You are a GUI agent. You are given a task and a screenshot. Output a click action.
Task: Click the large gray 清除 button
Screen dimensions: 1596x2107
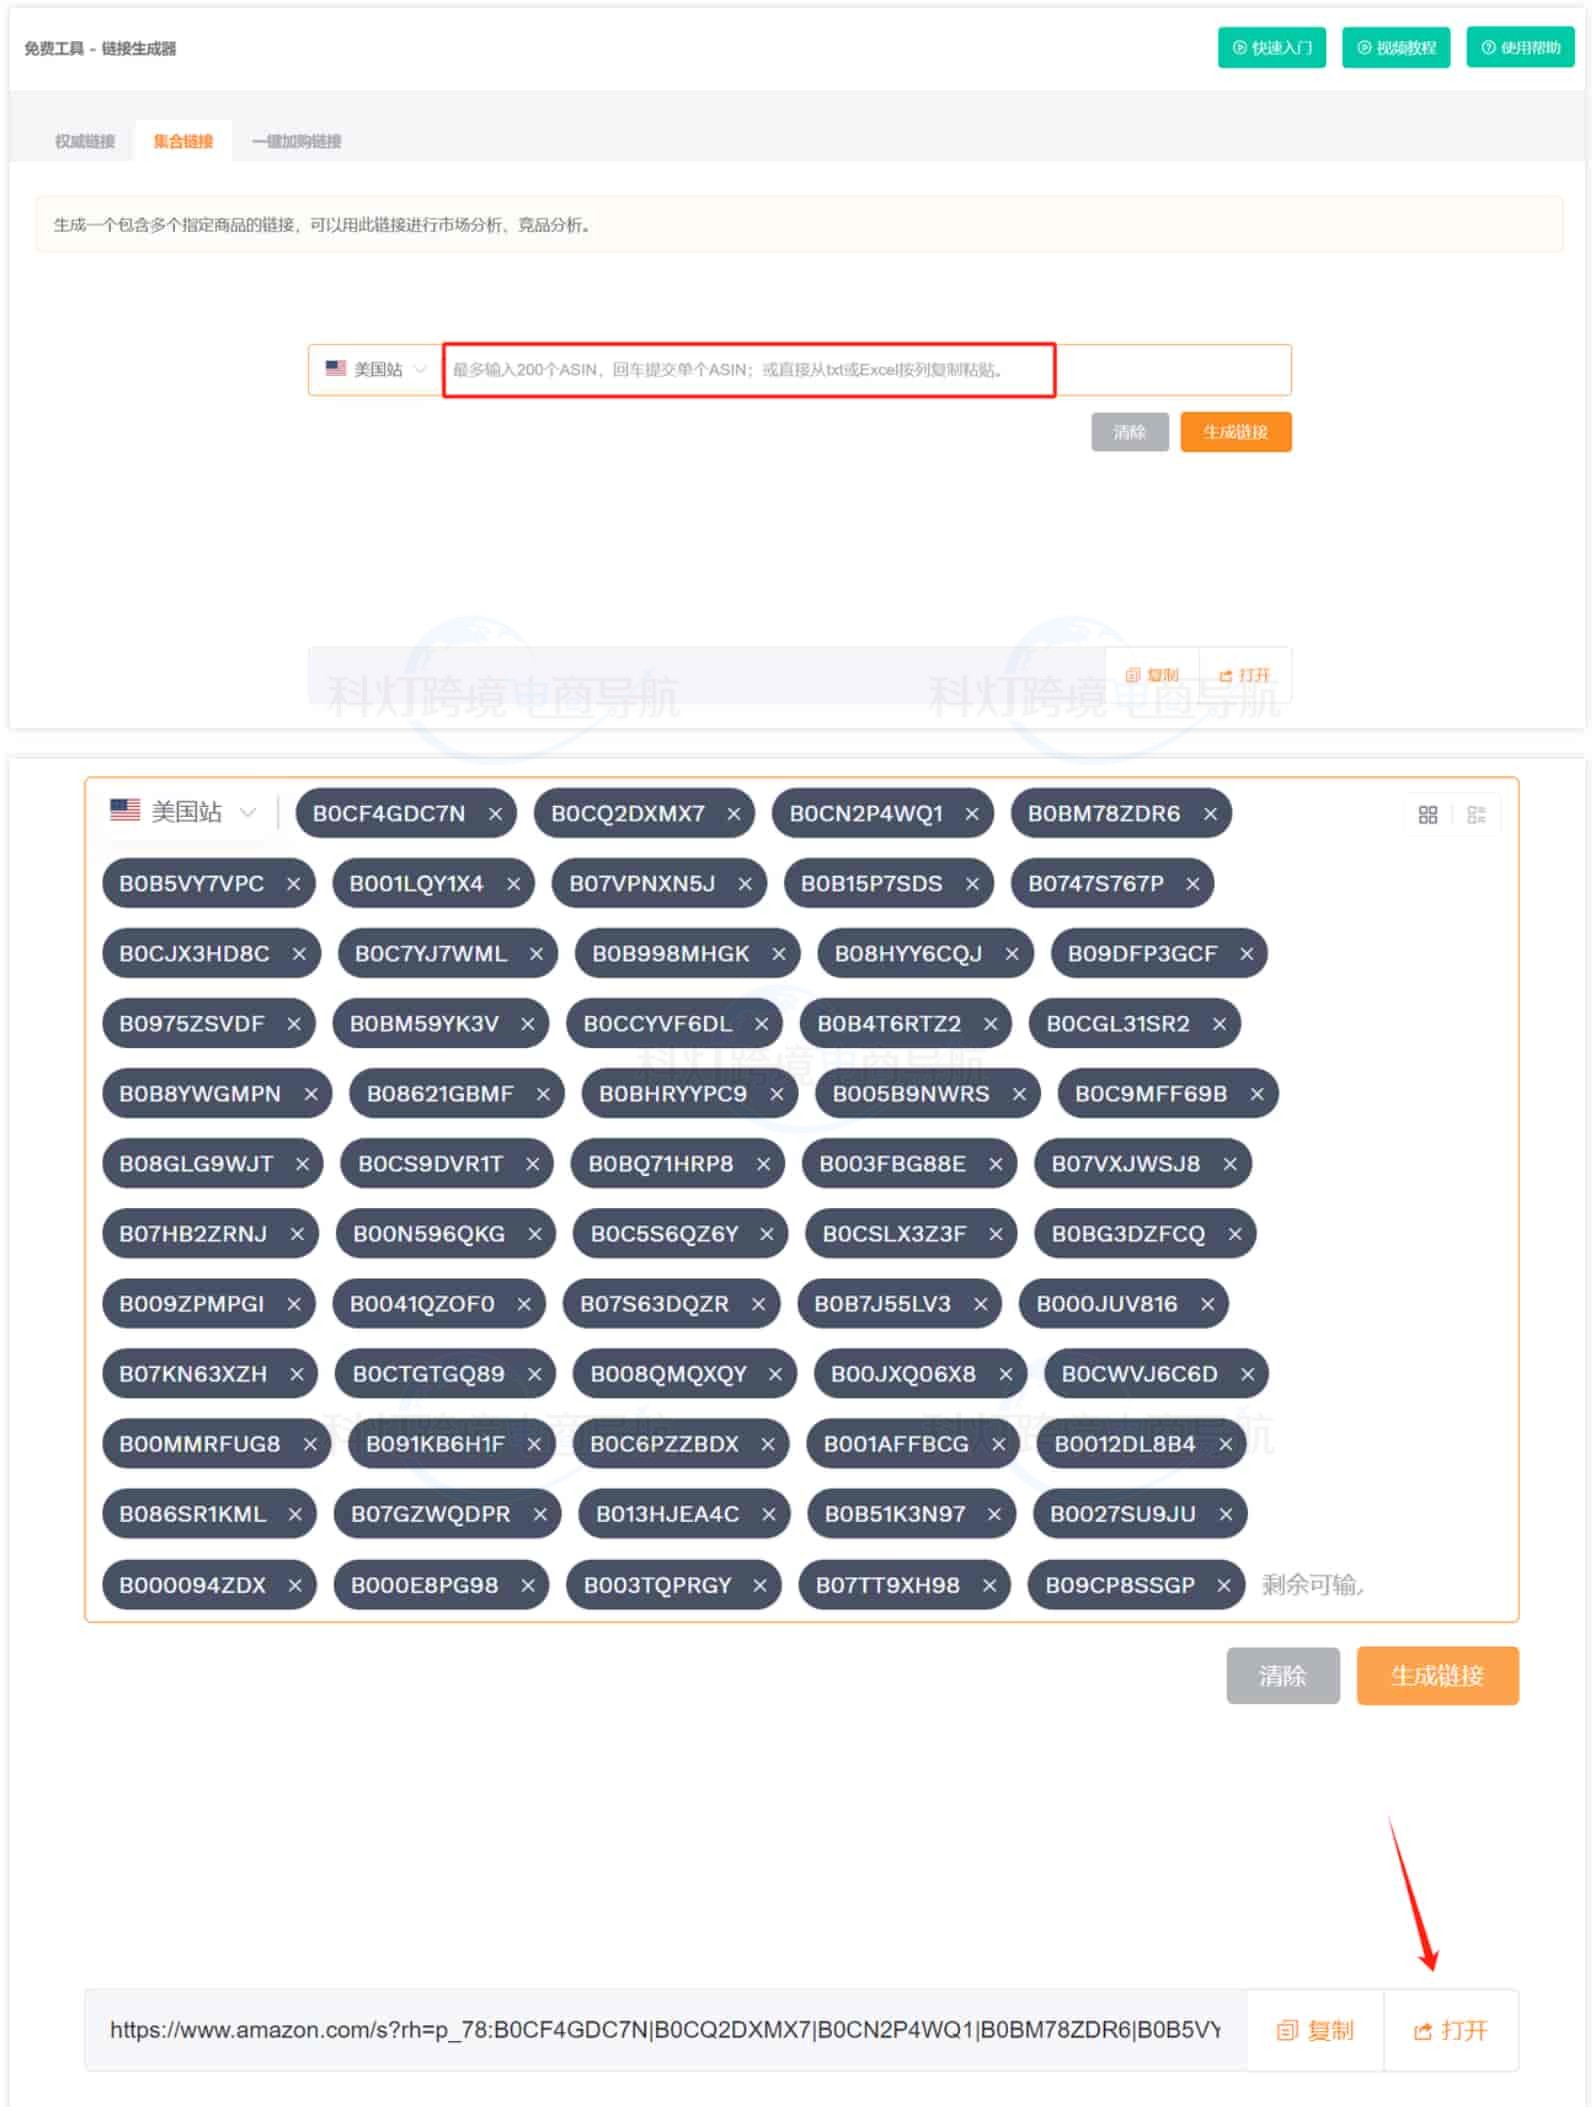click(1283, 1675)
